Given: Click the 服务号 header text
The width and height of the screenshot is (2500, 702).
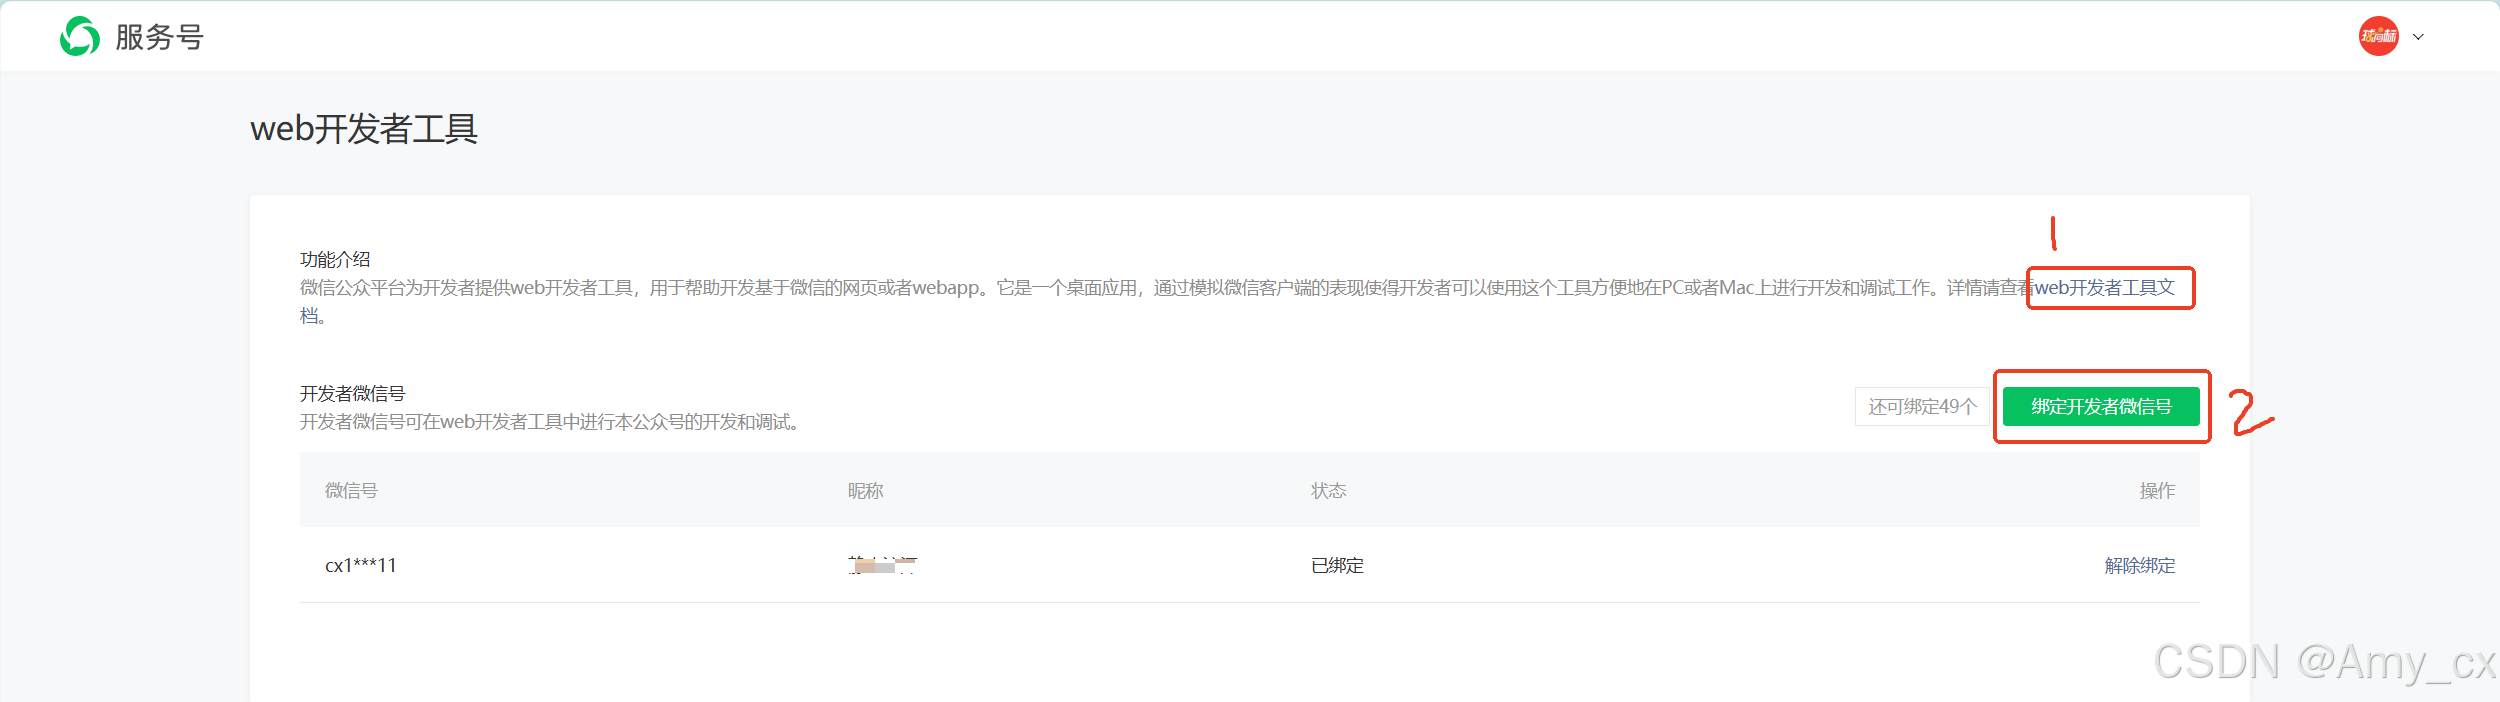Looking at the screenshot, I should point(160,37).
